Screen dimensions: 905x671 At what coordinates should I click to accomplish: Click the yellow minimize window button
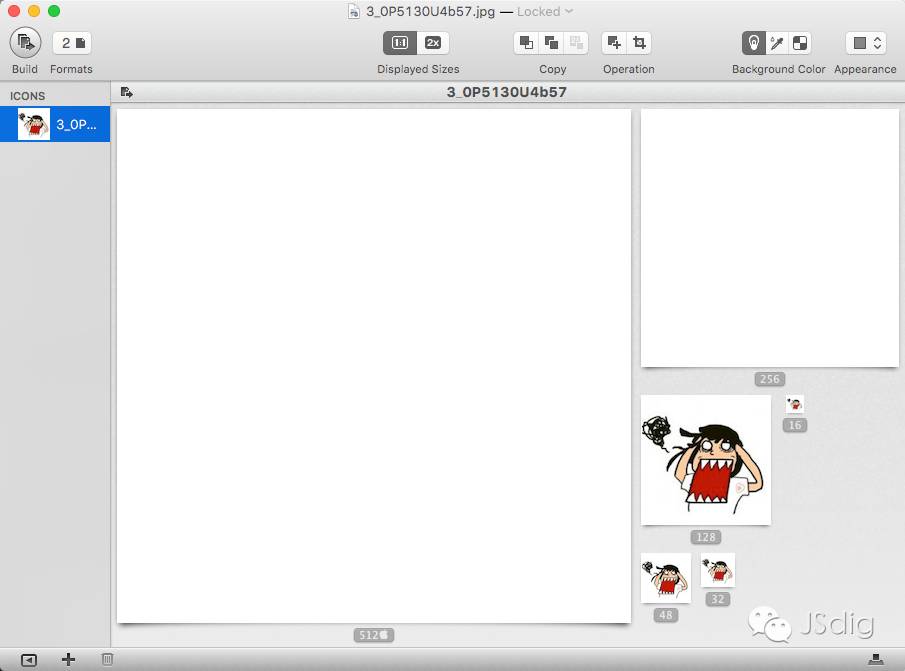[x=34, y=11]
